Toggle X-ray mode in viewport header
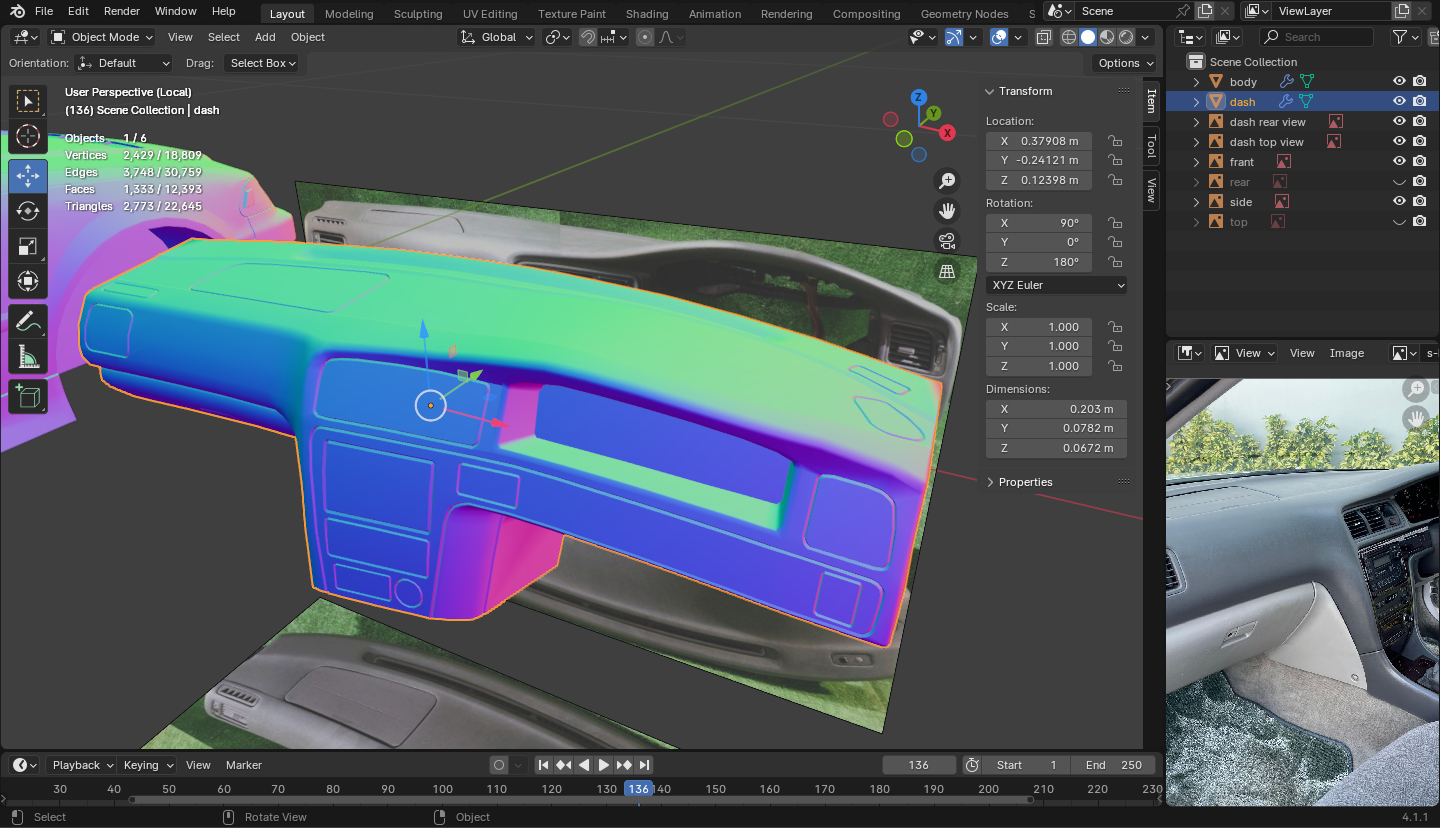The width and height of the screenshot is (1440, 828). pyautogui.click(x=1043, y=37)
